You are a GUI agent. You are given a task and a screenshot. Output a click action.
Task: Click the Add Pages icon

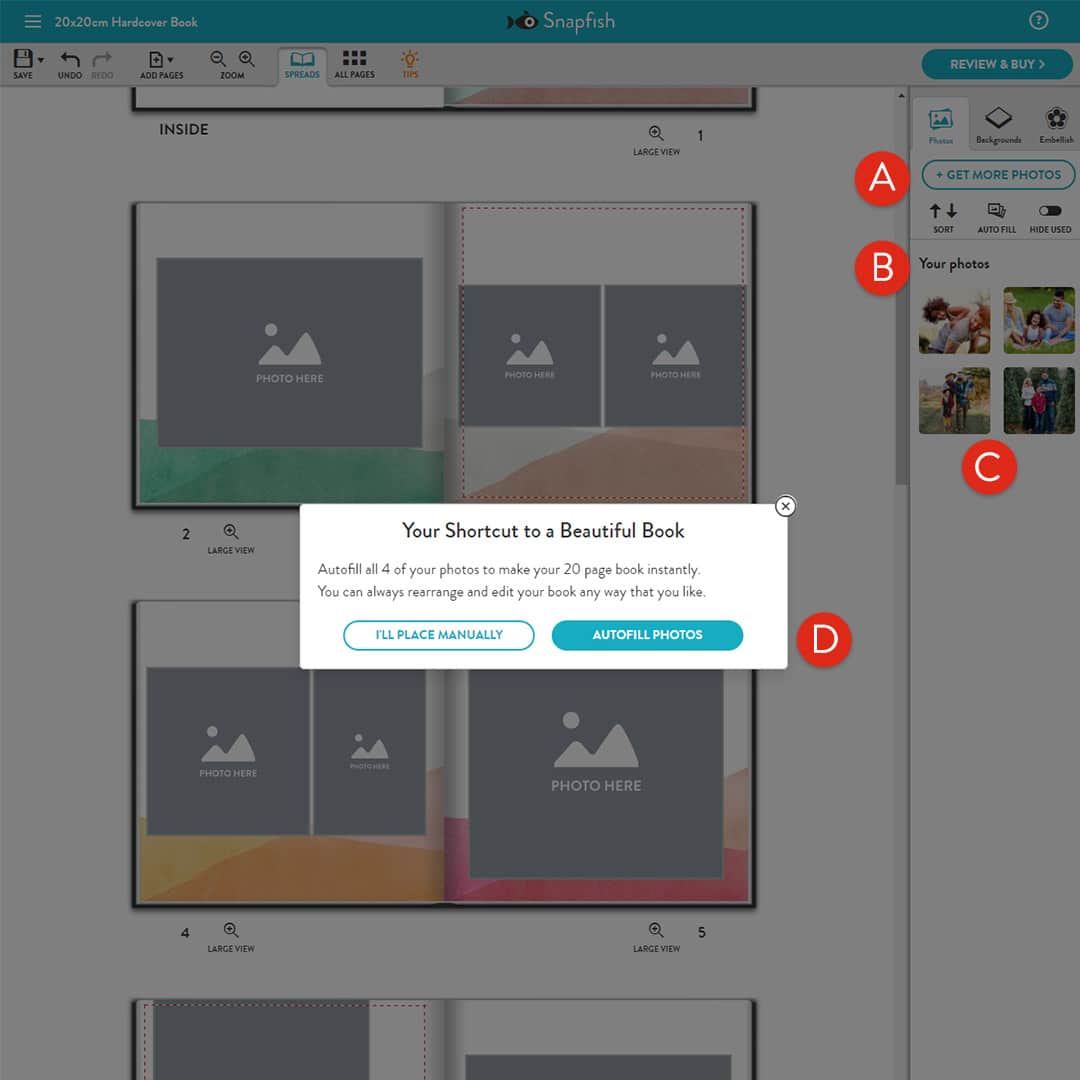155,60
